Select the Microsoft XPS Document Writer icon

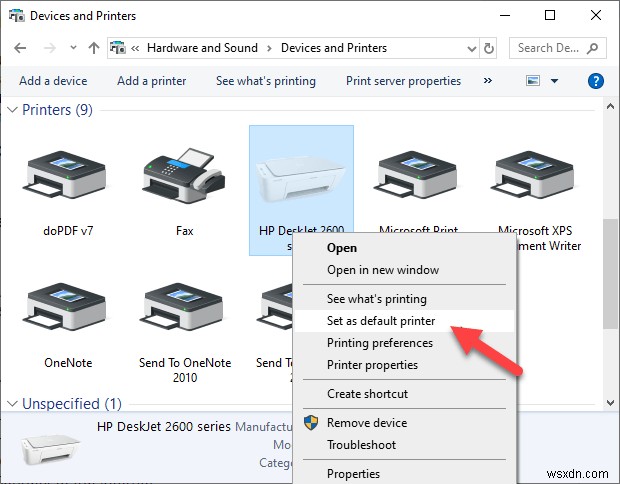click(533, 174)
